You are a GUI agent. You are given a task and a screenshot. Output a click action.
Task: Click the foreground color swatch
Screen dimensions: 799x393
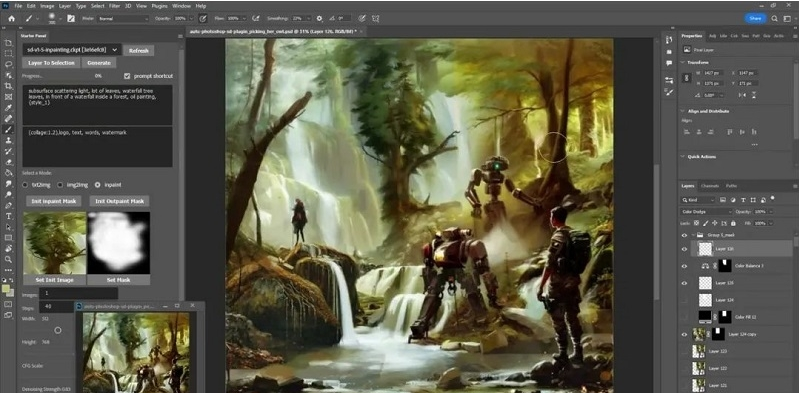tap(6, 289)
